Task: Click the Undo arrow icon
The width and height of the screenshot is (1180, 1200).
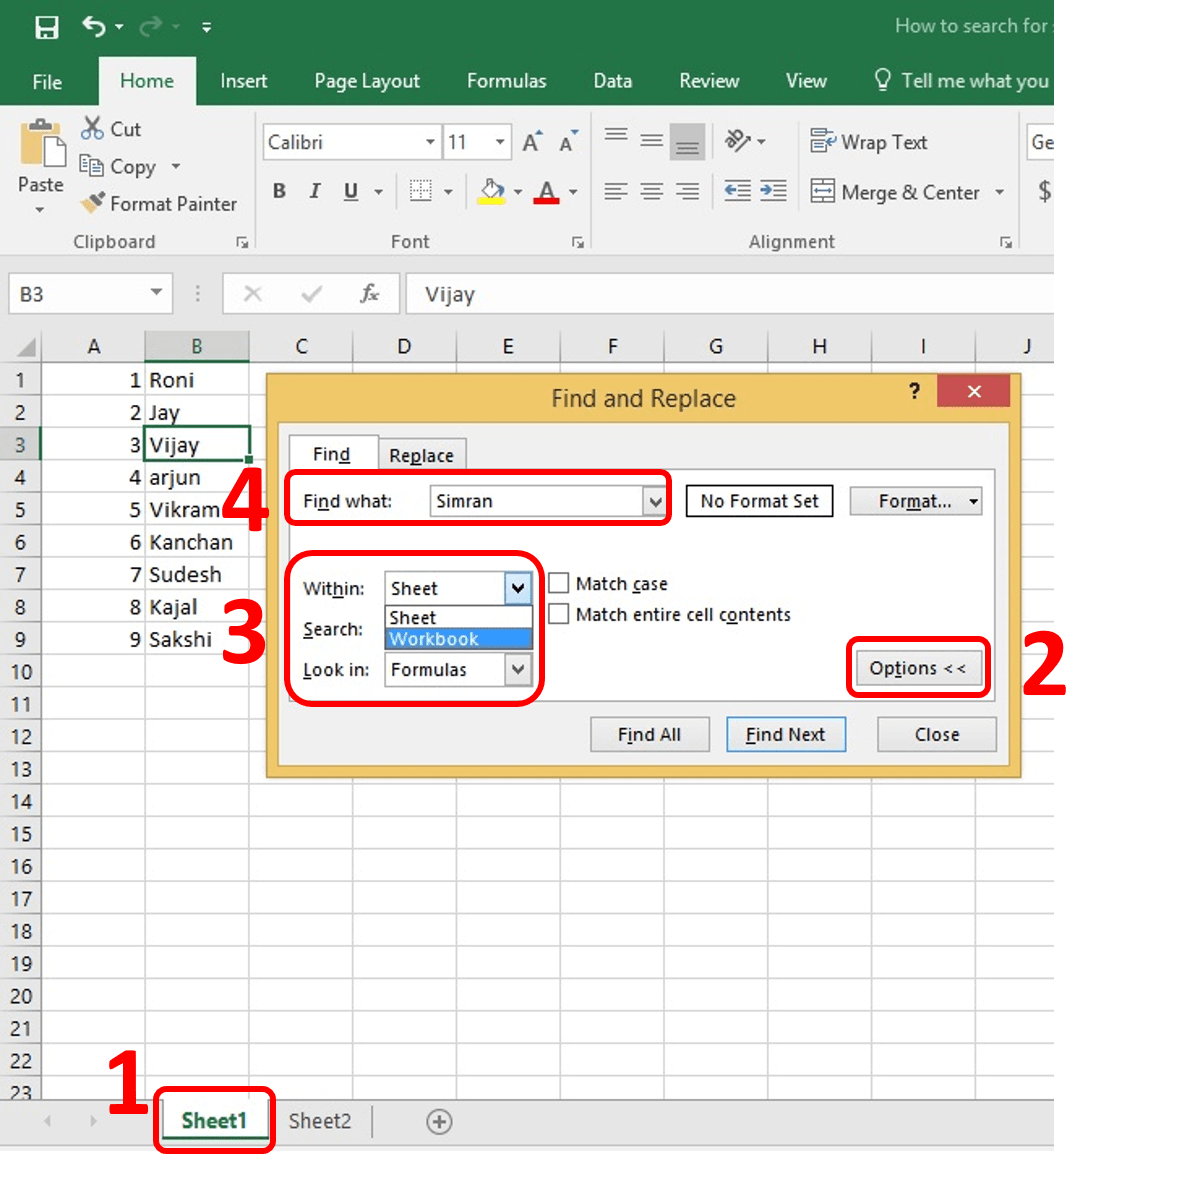Action: pos(94,27)
